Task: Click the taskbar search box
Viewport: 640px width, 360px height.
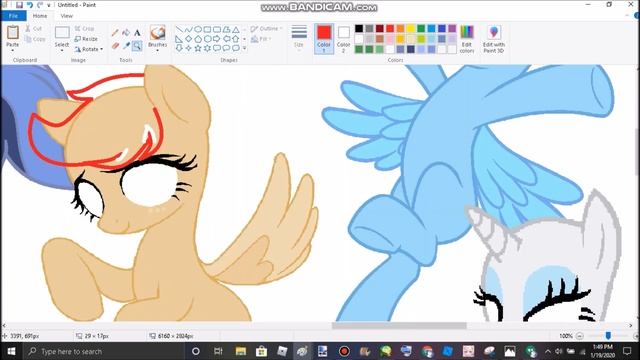Action: coord(103,351)
